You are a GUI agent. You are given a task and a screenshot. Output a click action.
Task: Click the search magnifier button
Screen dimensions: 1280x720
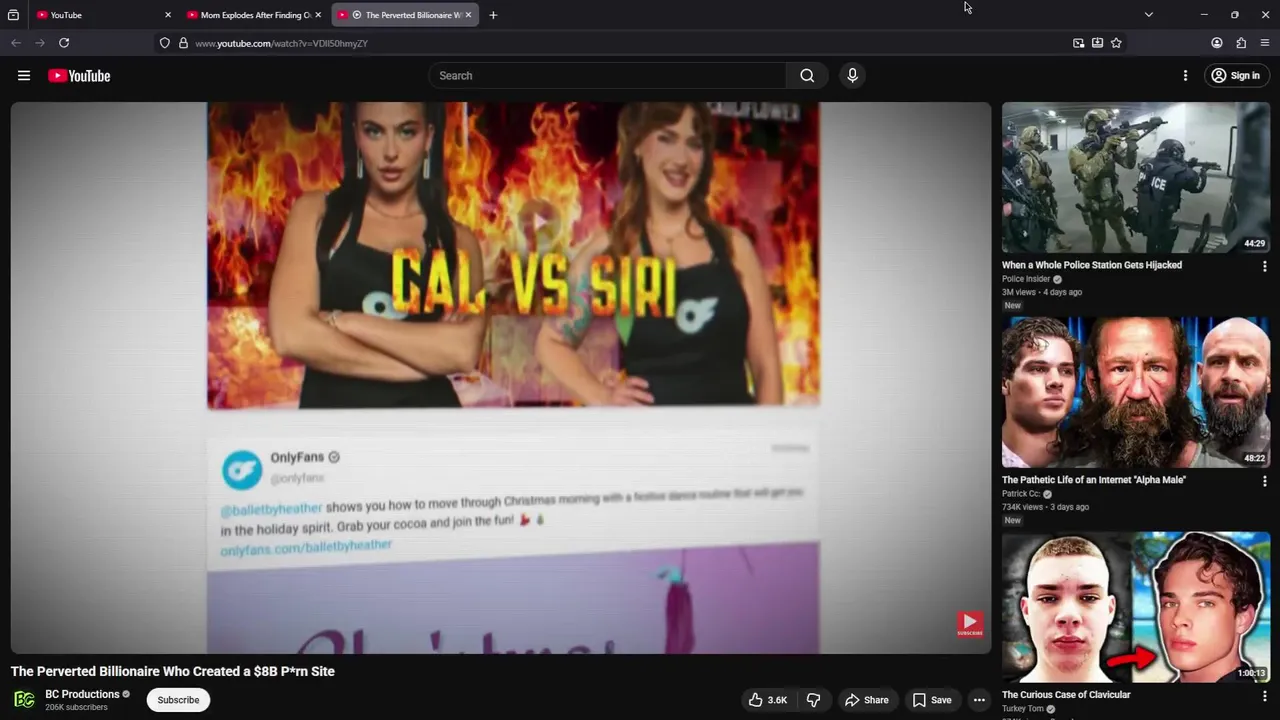point(807,76)
